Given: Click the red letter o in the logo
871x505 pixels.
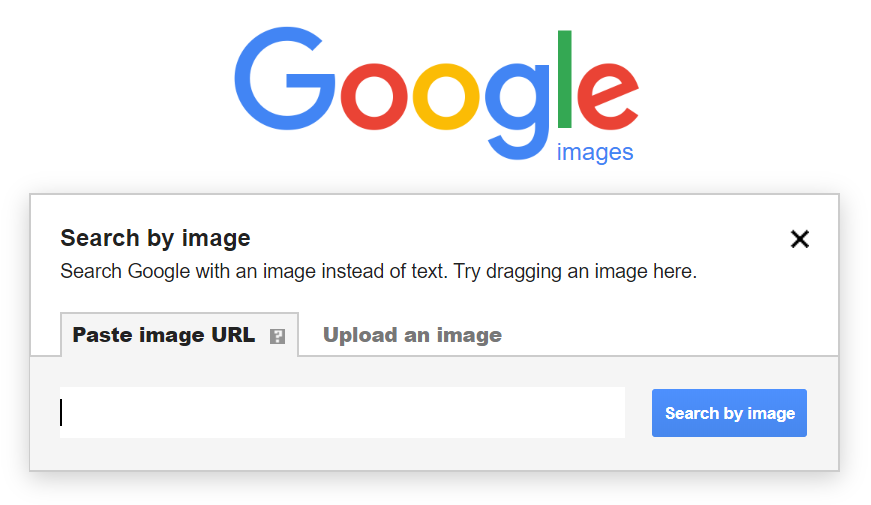Looking at the screenshot, I should pyautogui.click(x=374, y=97).
